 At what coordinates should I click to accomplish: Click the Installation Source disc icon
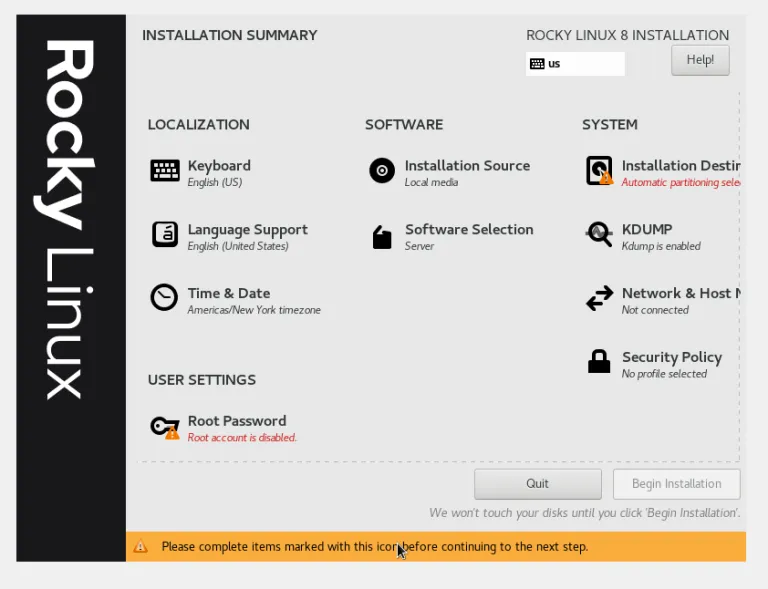click(x=382, y=170)
